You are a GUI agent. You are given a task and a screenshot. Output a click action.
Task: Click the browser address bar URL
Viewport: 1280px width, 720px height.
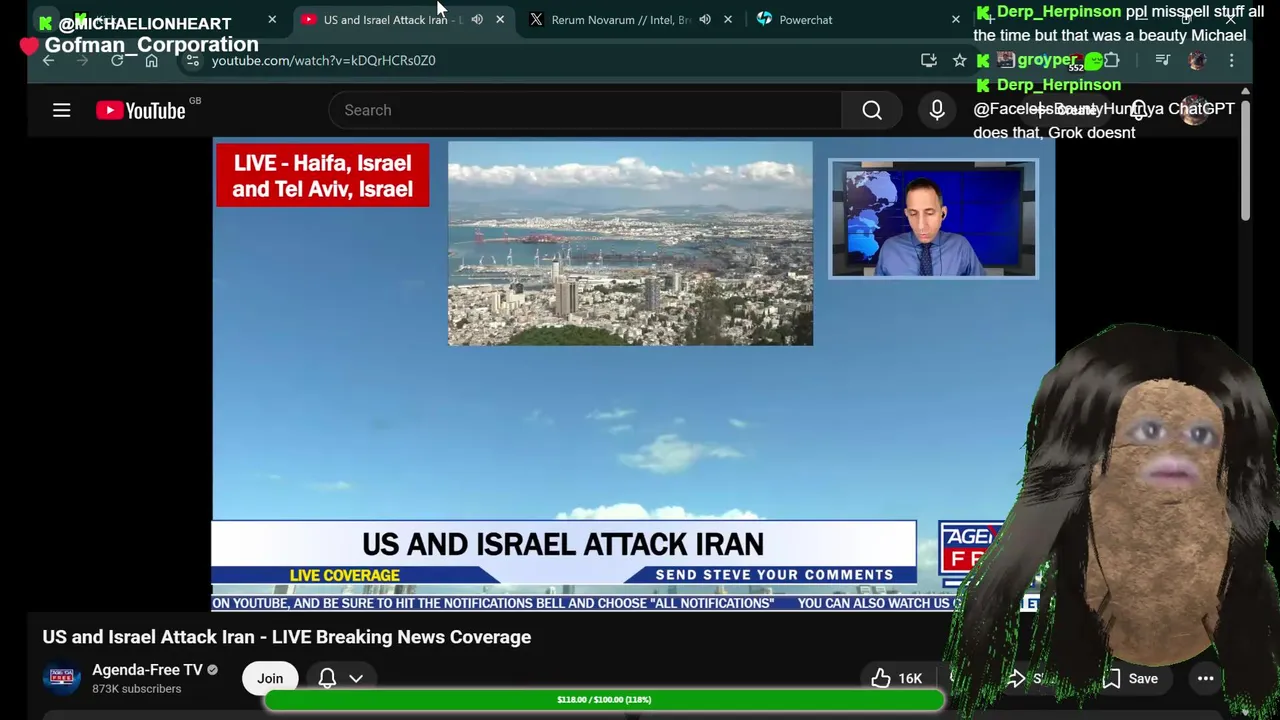[x=323, y=60]
